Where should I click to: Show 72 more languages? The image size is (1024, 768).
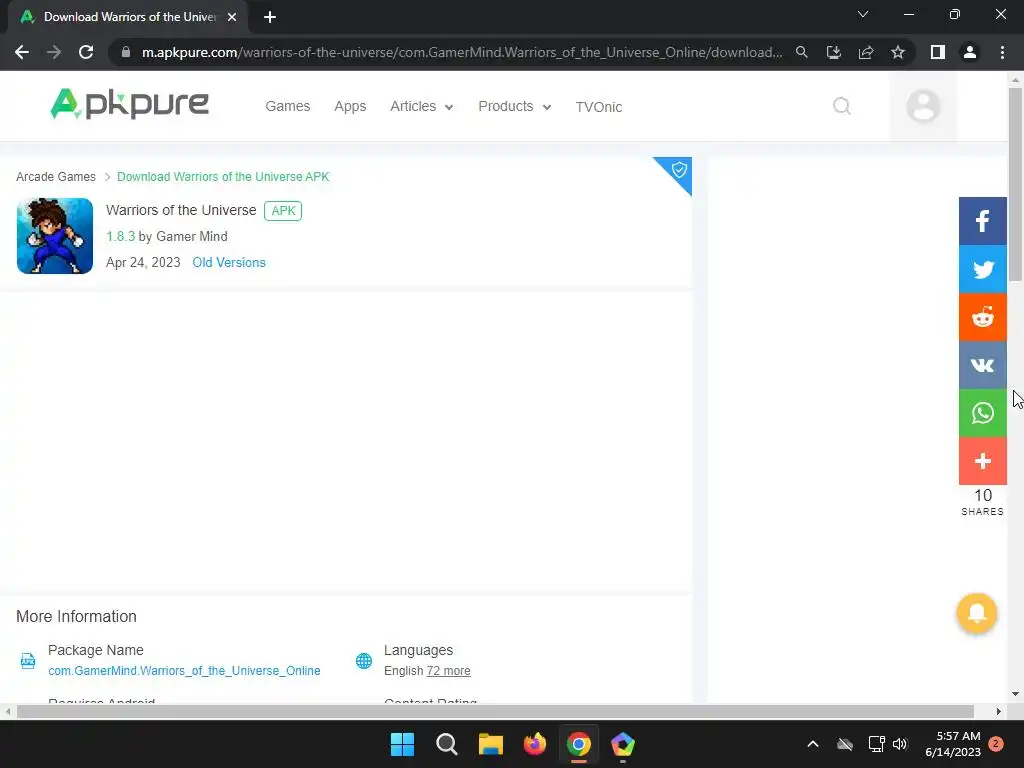click(x=448, y=671)
